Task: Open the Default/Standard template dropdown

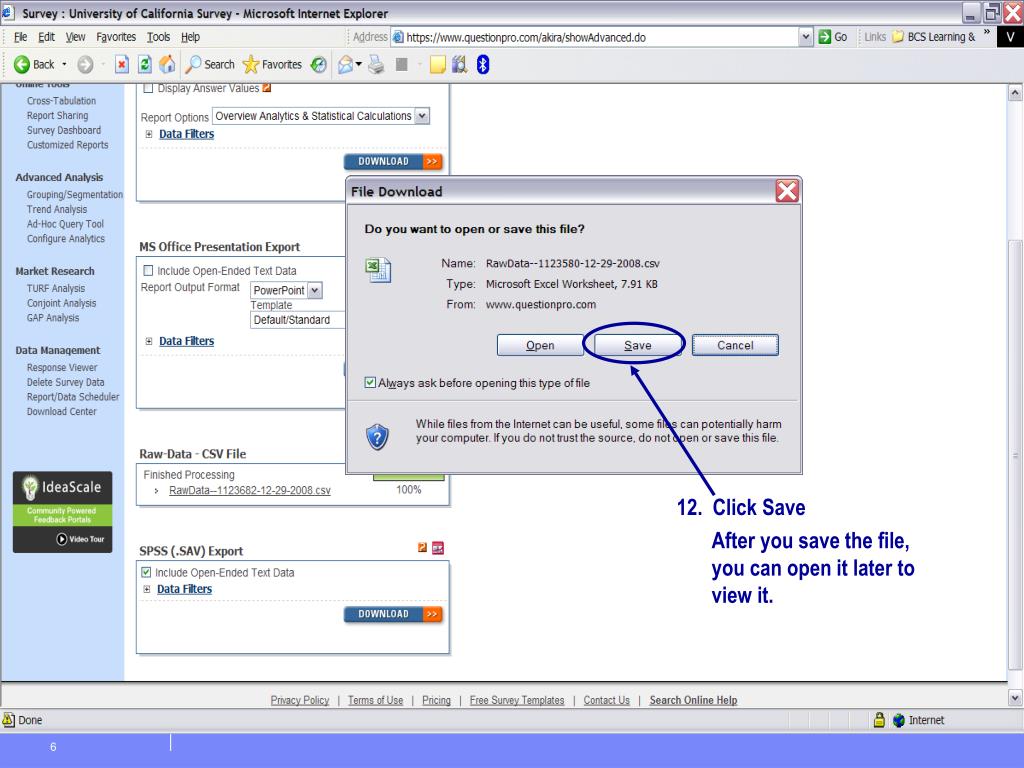Action: click(297, 320)
